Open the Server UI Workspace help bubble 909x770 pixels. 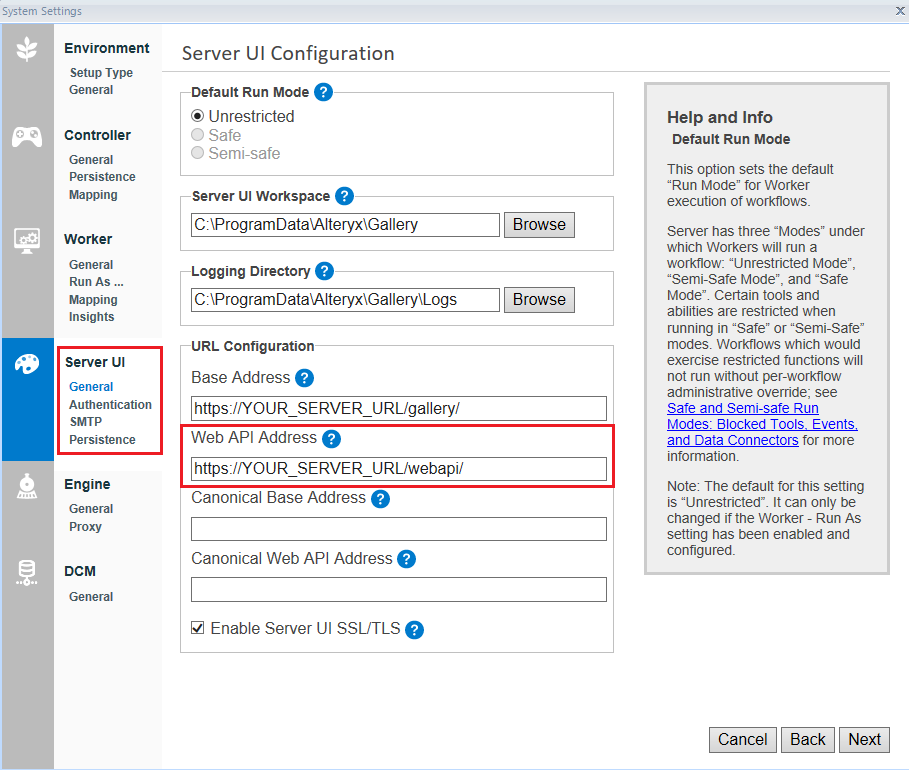(345, 196)
